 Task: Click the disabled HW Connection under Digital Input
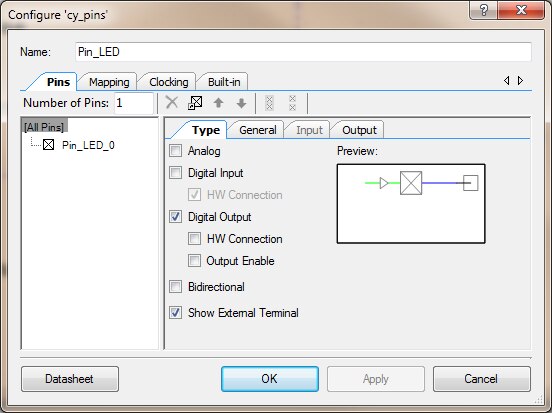[x=194, y=195]
